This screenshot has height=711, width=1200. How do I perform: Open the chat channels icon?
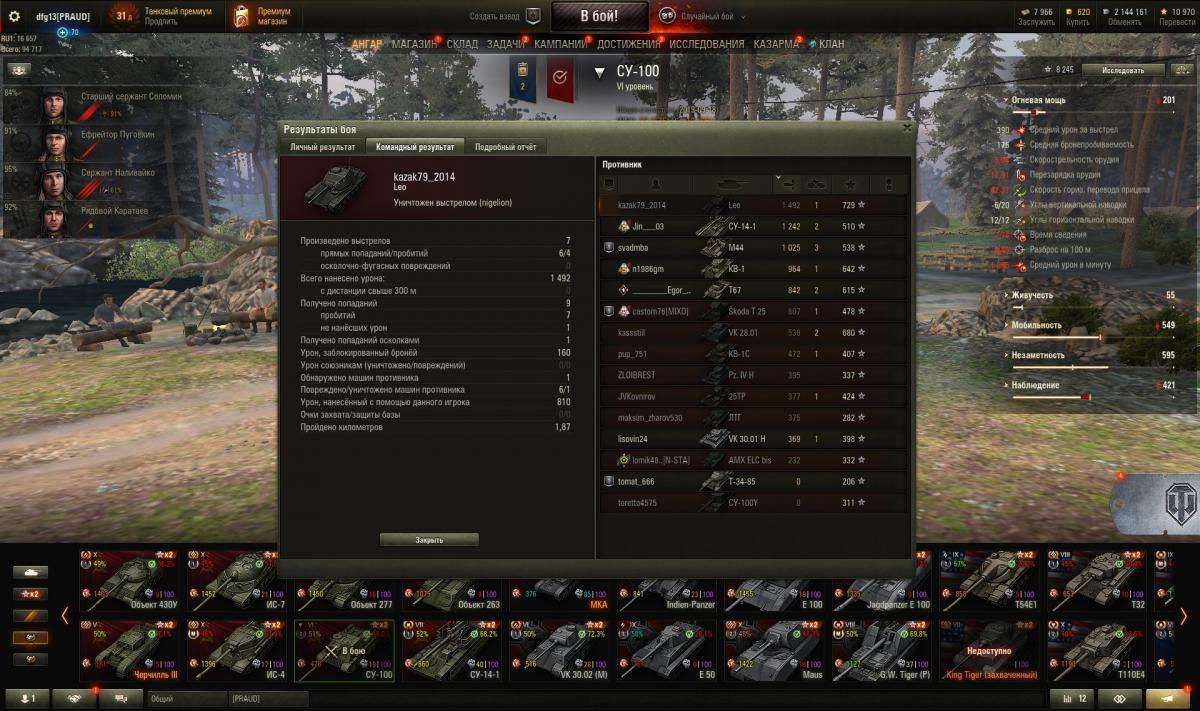click(x=121, y=698)
